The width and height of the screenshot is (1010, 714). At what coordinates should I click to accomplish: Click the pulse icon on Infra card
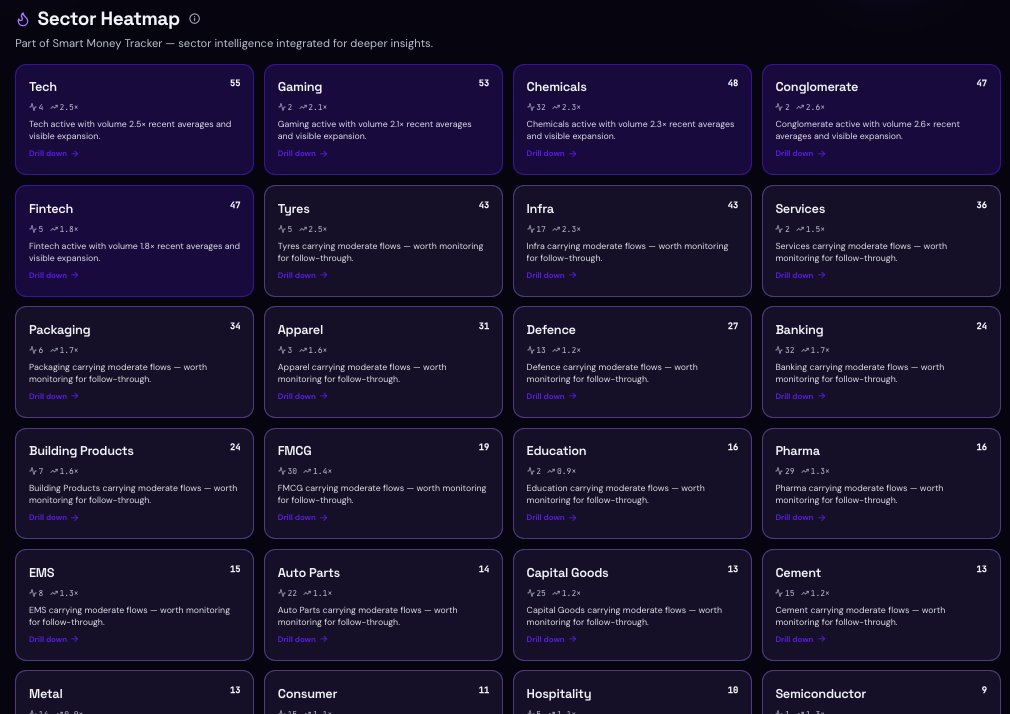[530, 229]
